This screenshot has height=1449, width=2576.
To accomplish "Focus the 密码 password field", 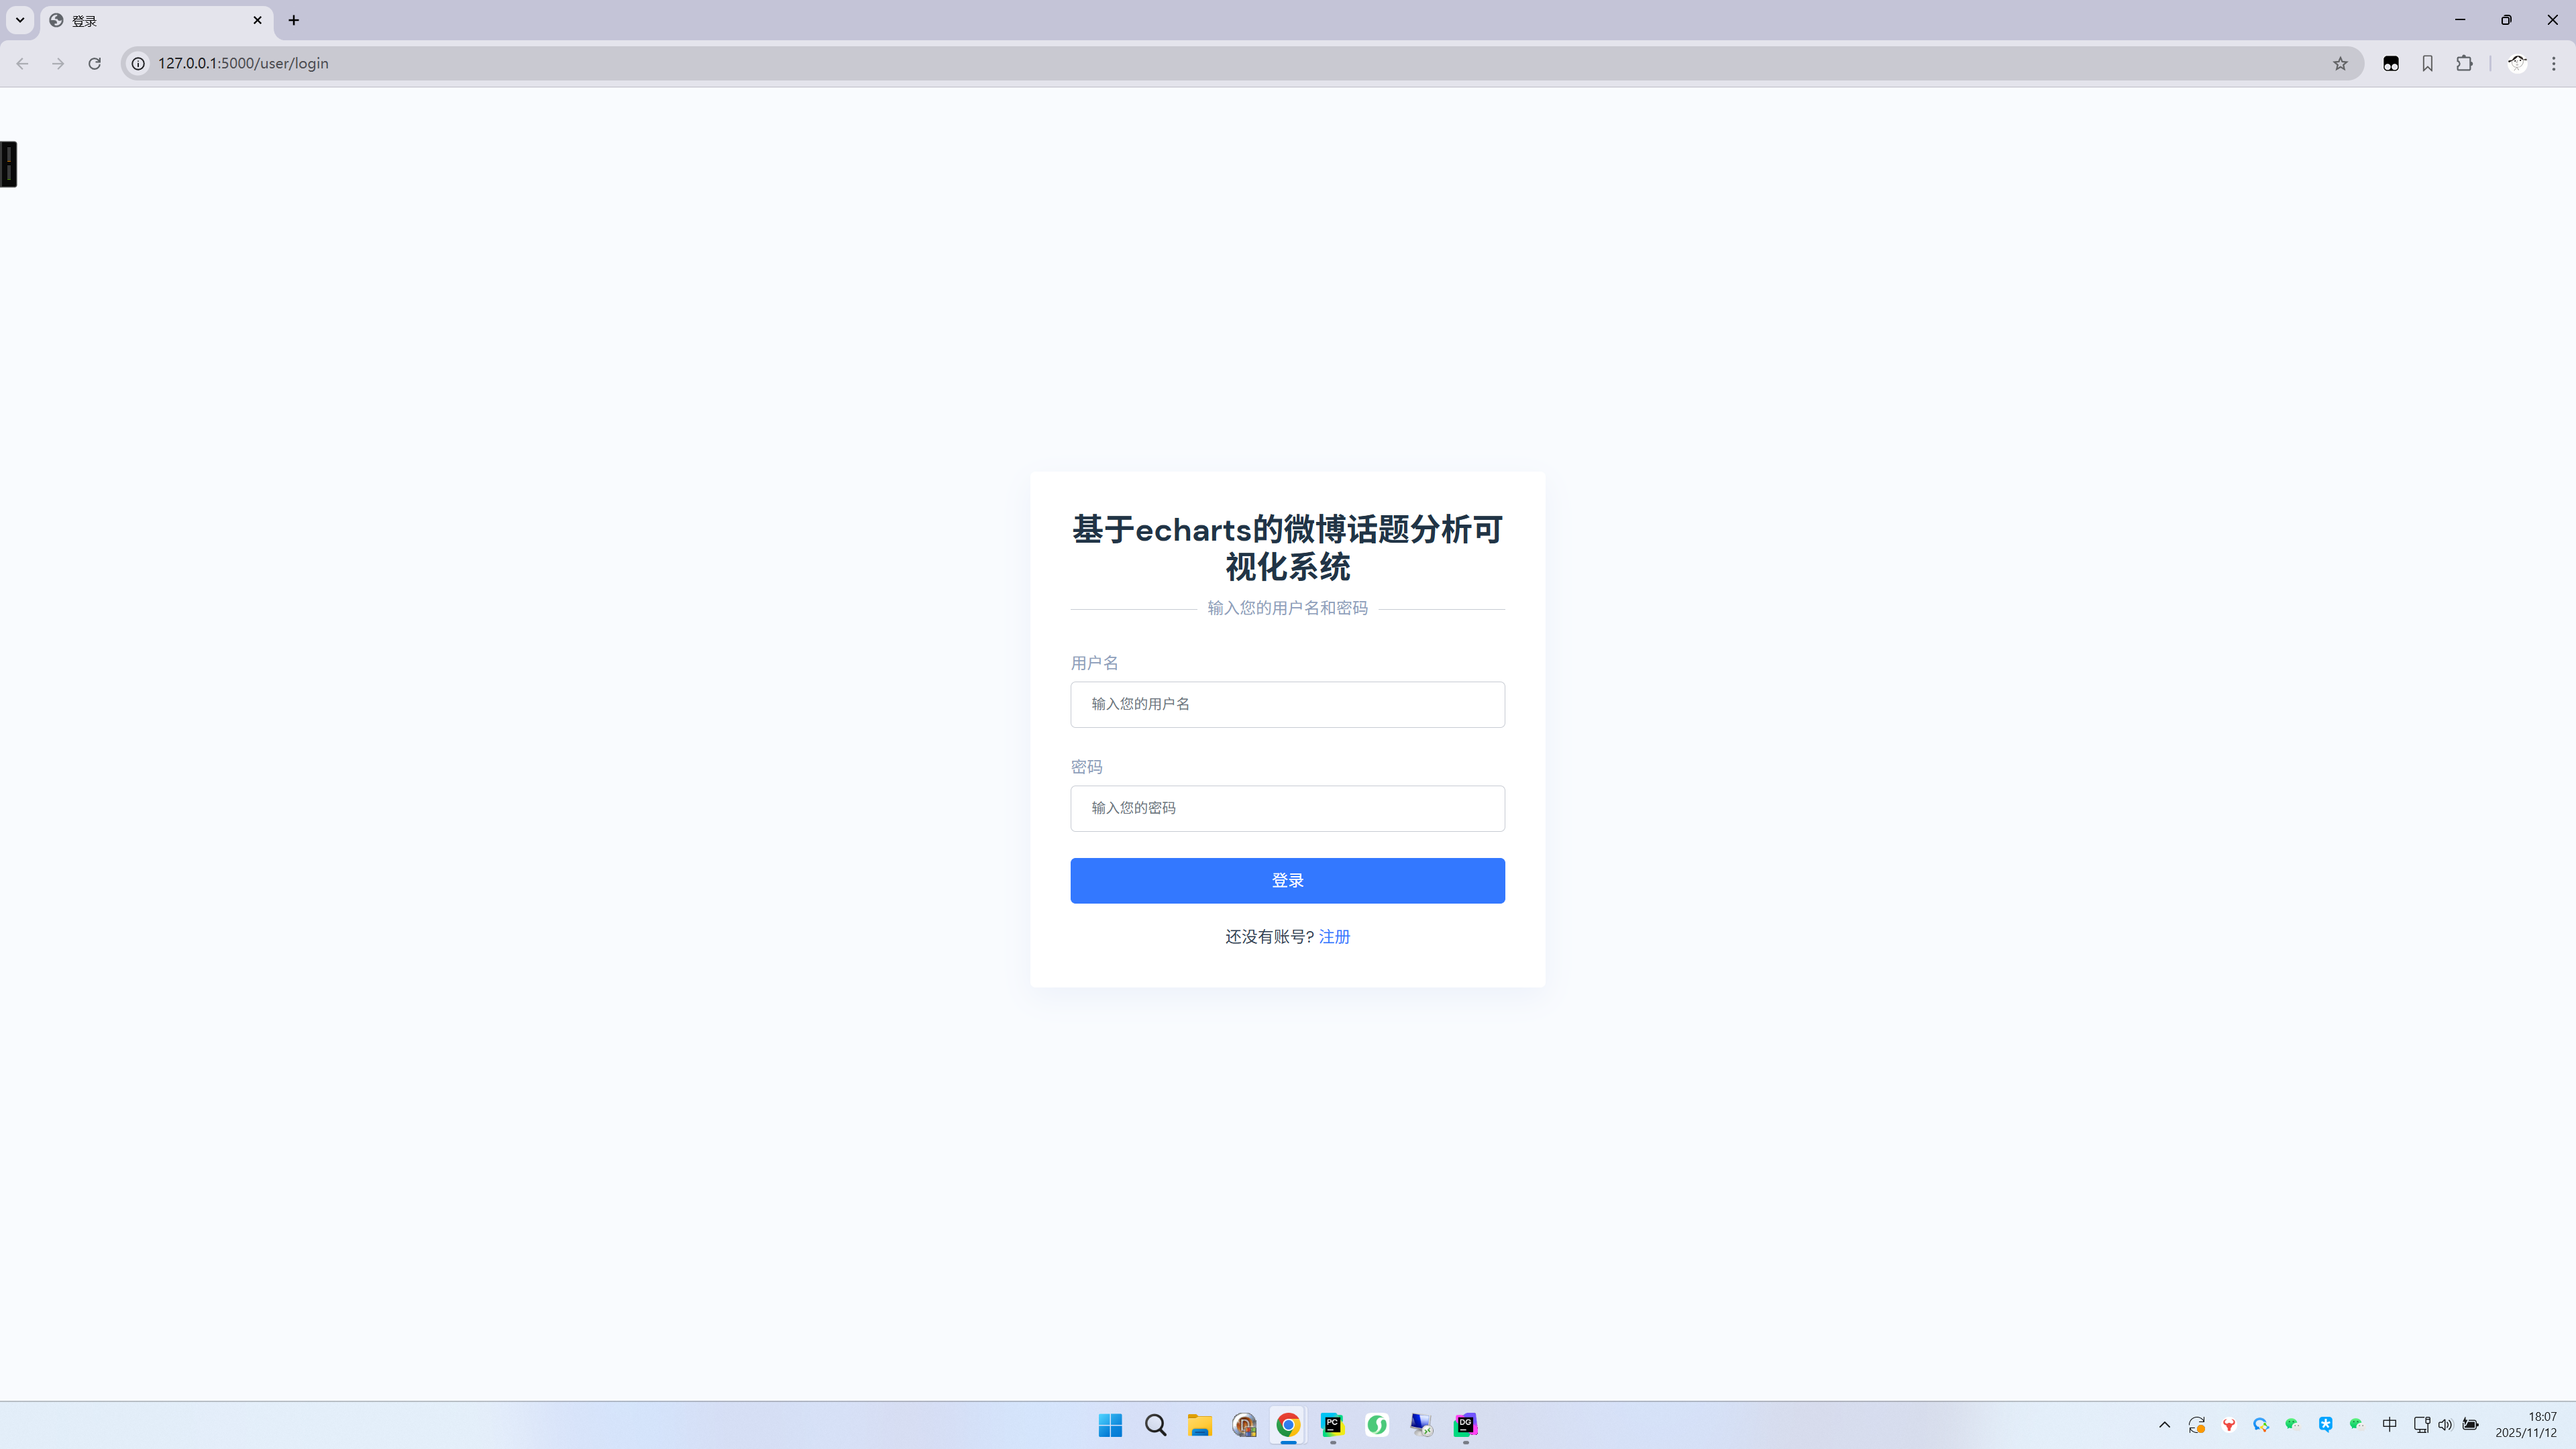I will pos(1287,808).
